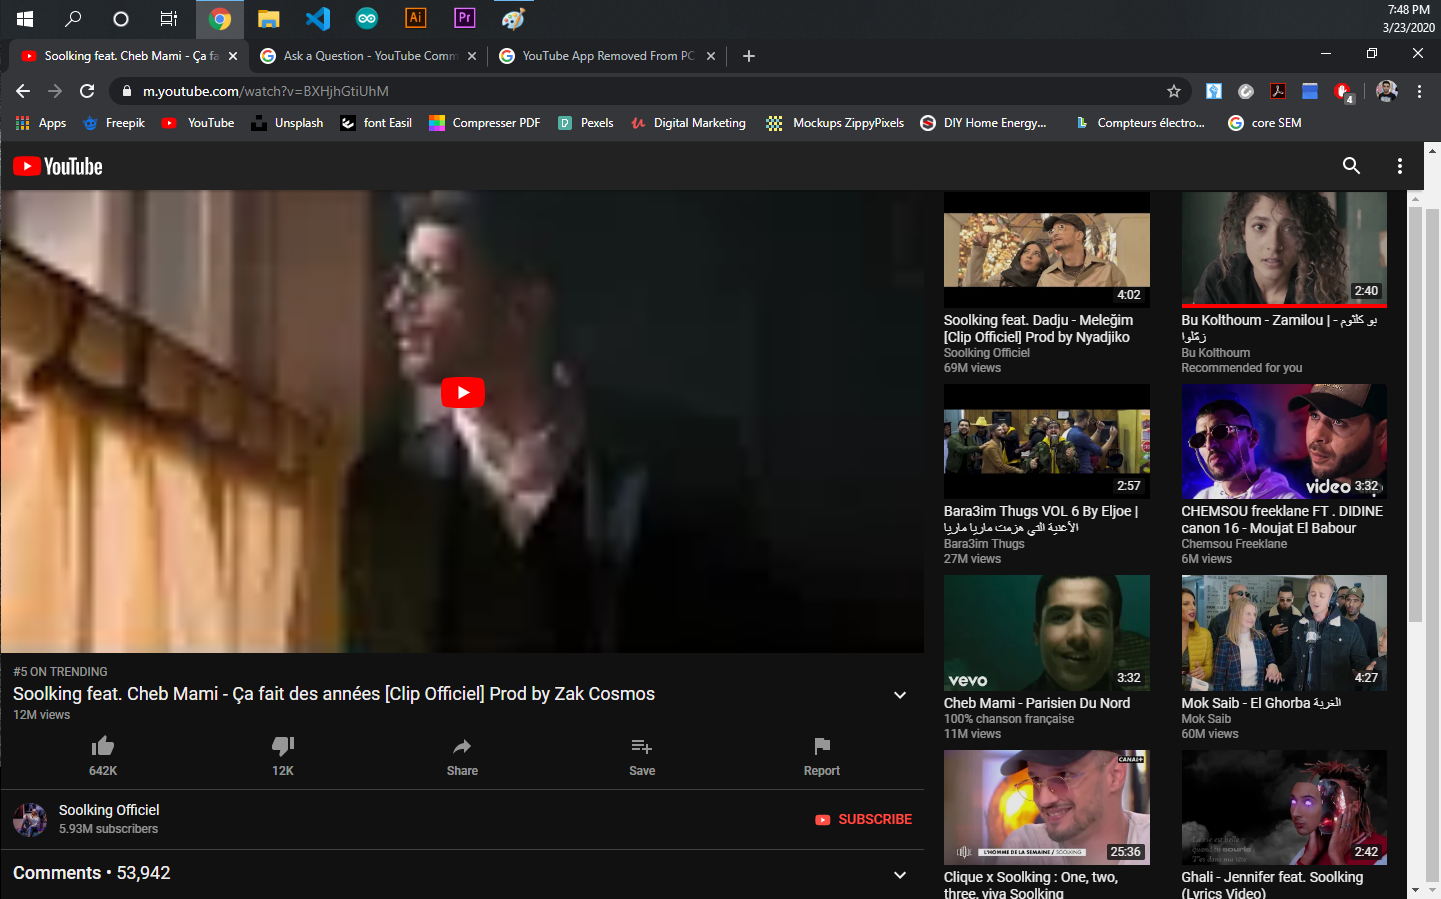Launch Visual Studio Code from taskbar
Screen dimensions: 1441x899
317,19
